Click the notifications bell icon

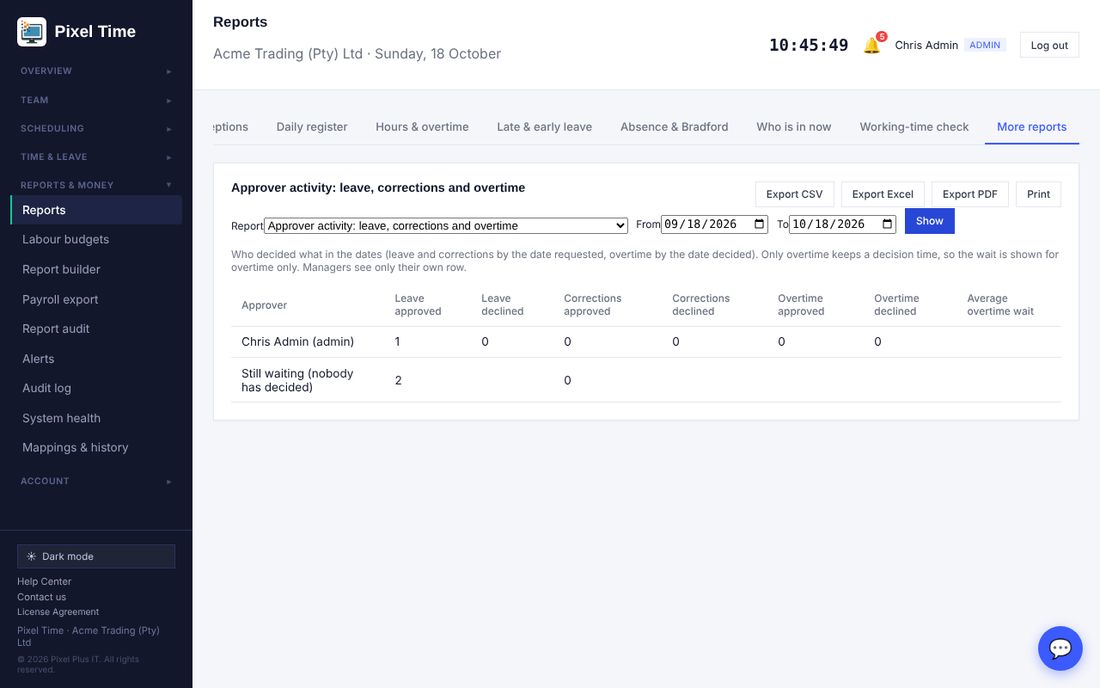coord(871,46)
